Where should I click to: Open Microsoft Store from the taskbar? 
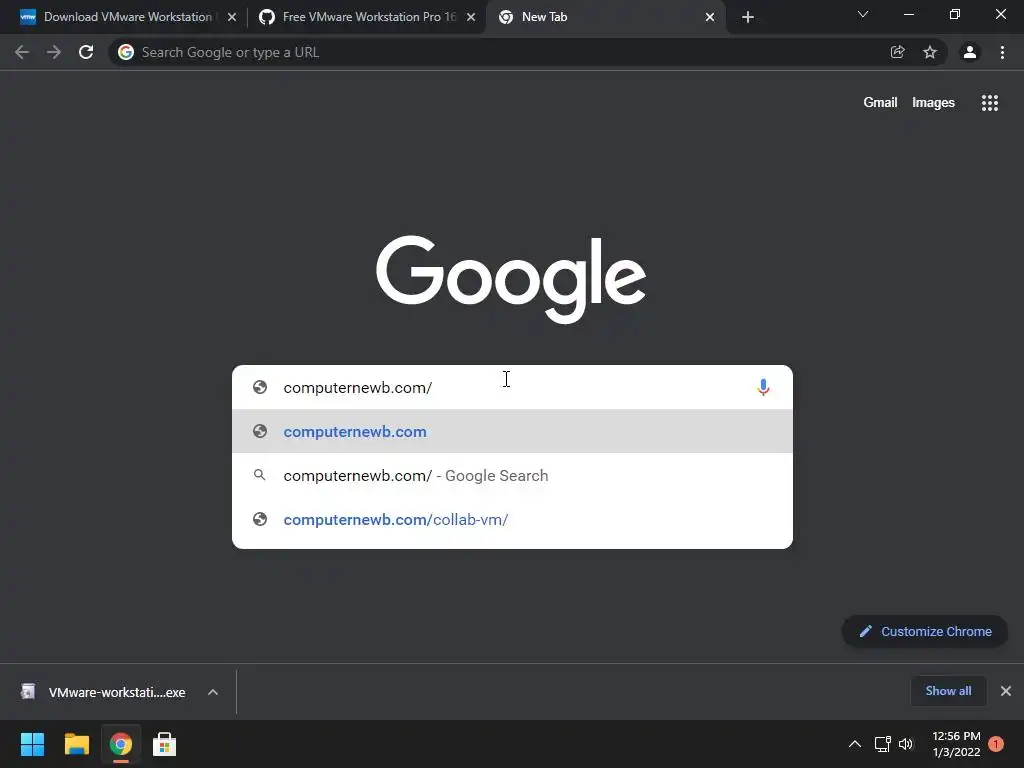[164, 744]
